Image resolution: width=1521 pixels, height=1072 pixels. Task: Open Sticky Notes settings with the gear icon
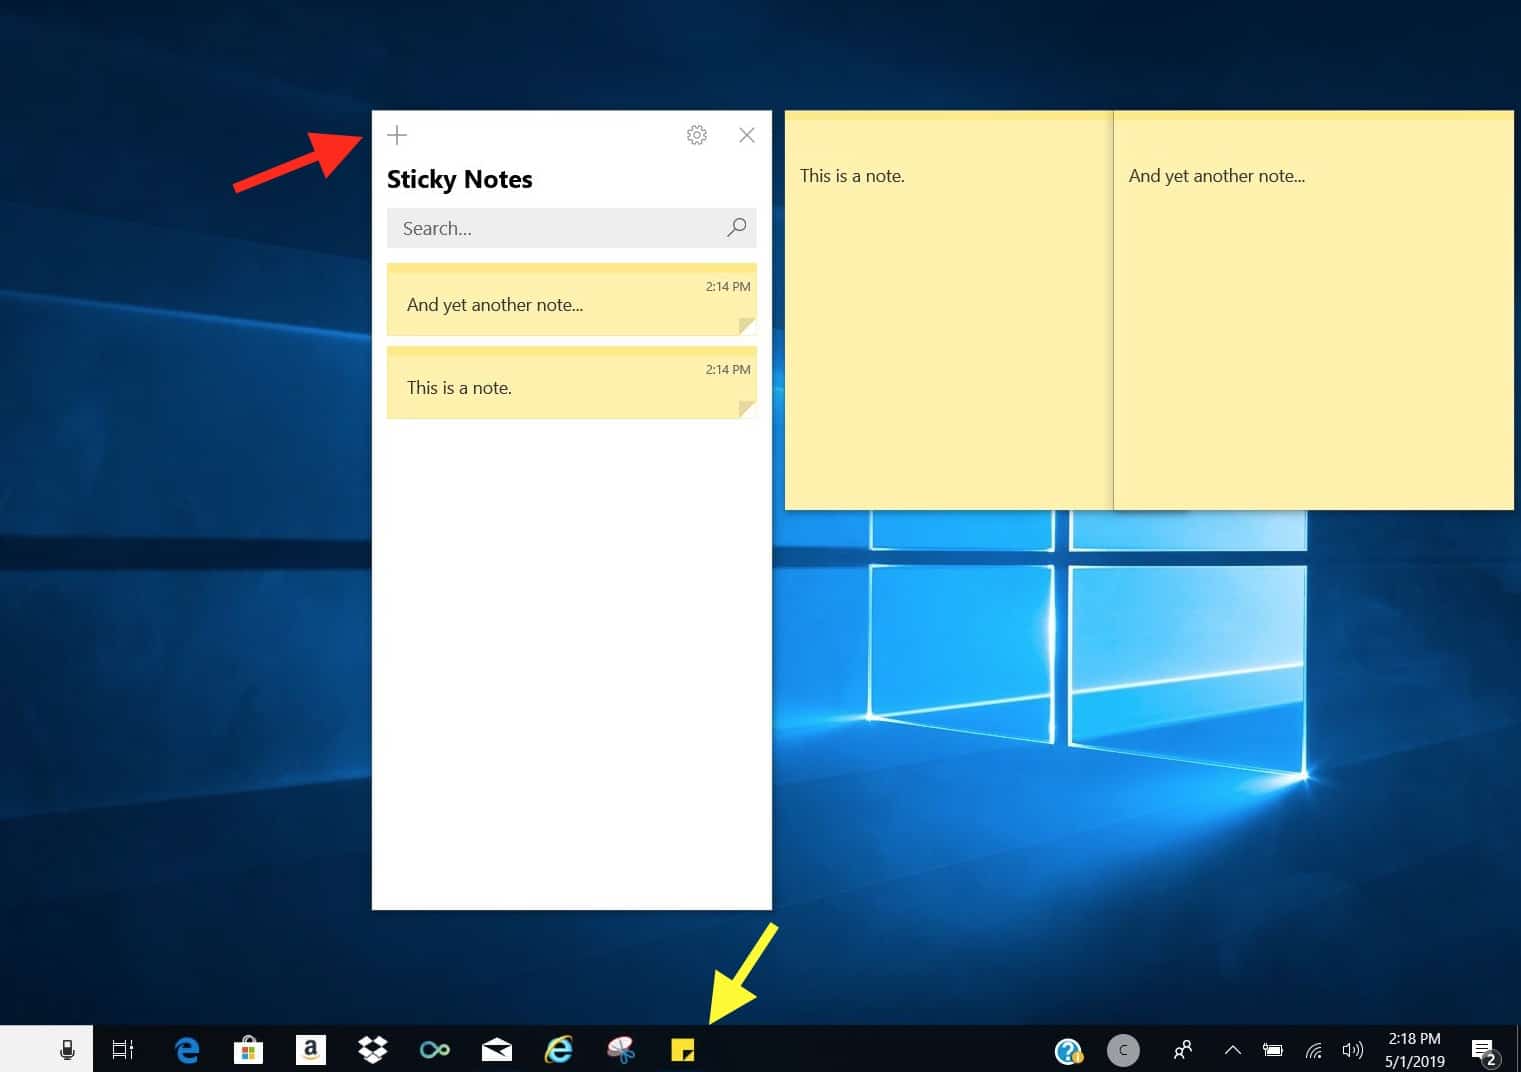[696, 134]
